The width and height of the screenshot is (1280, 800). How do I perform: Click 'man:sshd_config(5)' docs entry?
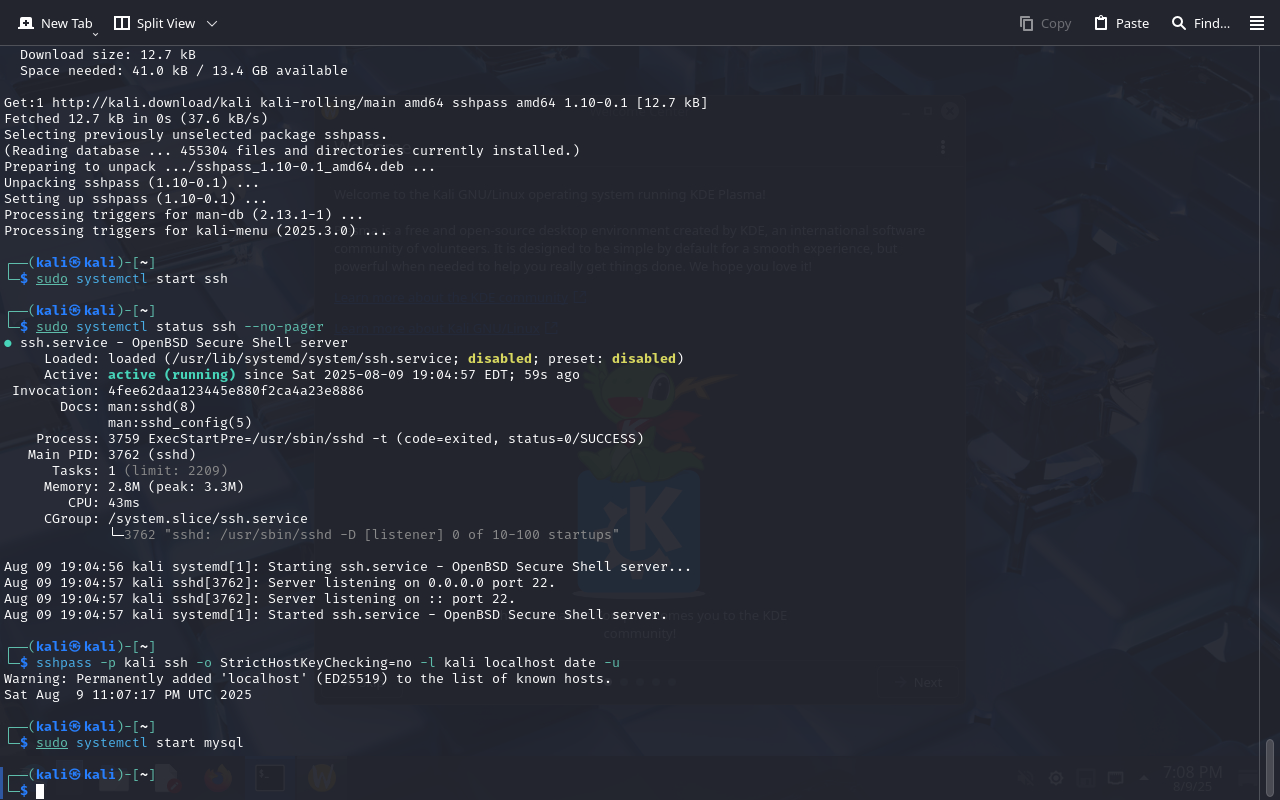click(x=180, y=423)
